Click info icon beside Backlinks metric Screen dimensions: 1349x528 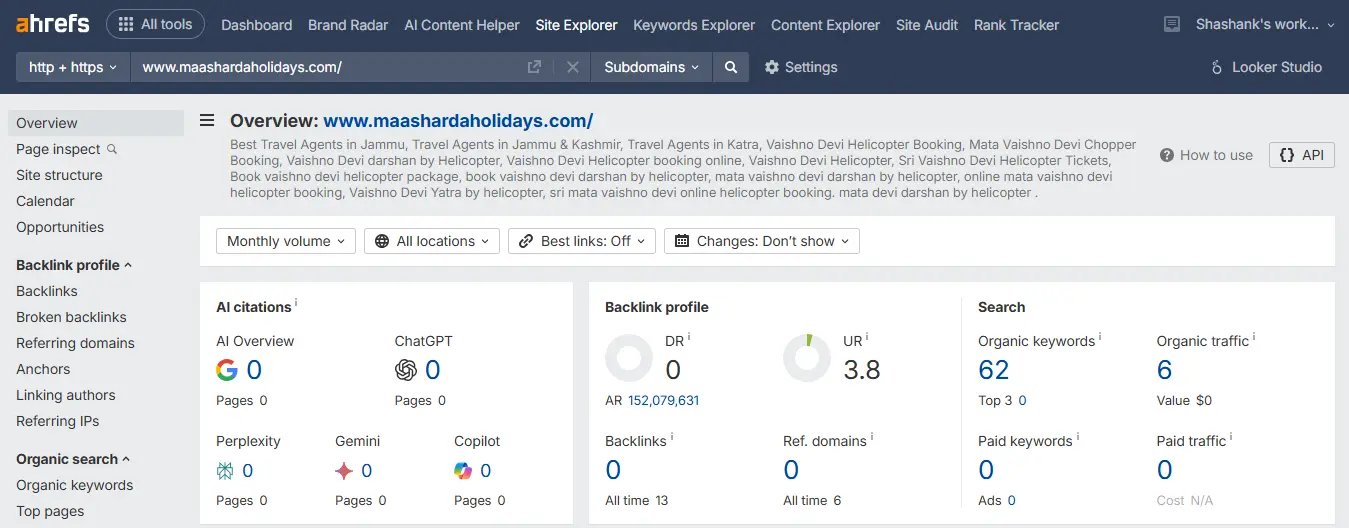(x=671, y=437)
